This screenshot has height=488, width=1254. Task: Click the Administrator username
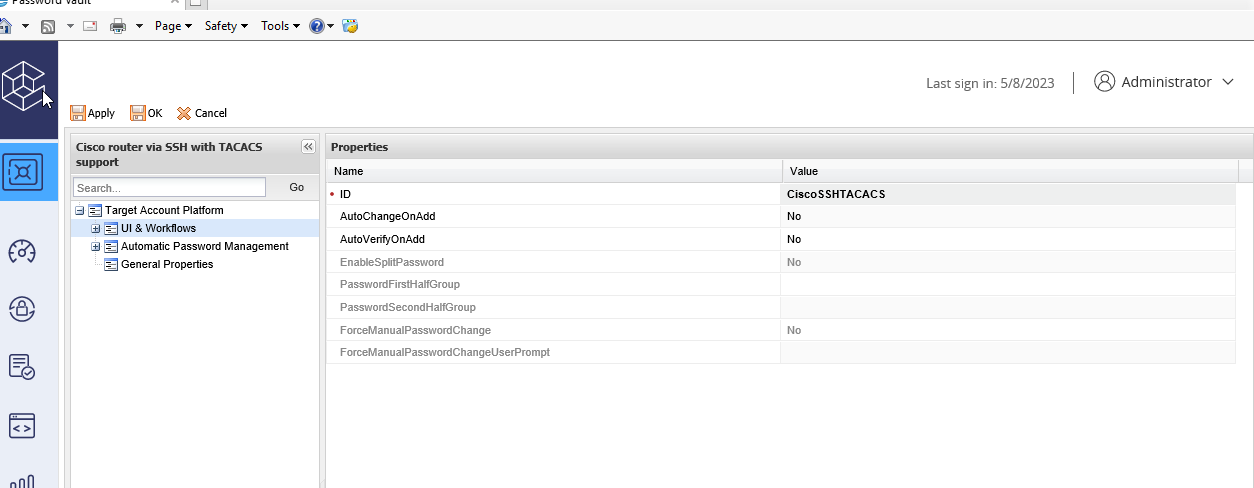(x=1167, y=82)
